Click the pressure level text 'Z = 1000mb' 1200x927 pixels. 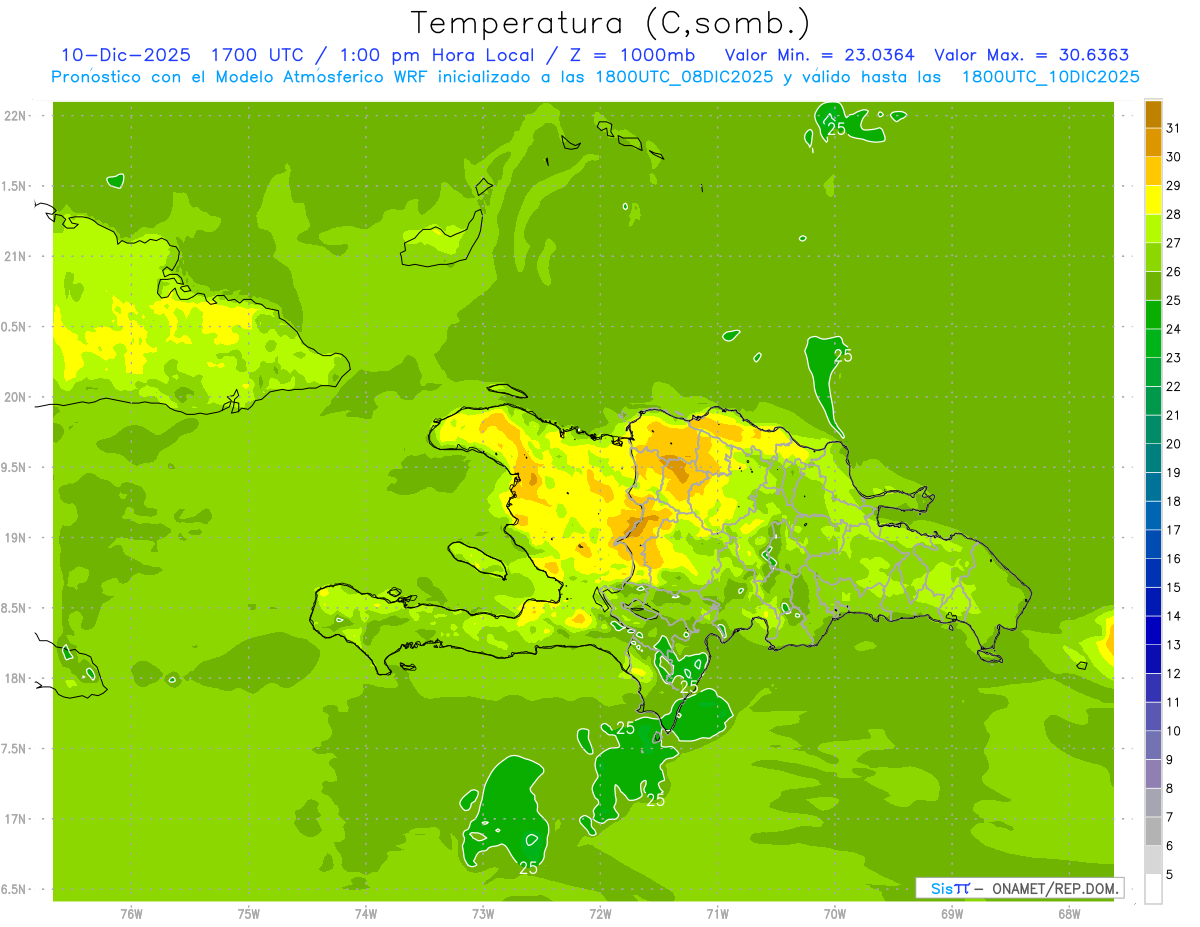click(631, 55)
